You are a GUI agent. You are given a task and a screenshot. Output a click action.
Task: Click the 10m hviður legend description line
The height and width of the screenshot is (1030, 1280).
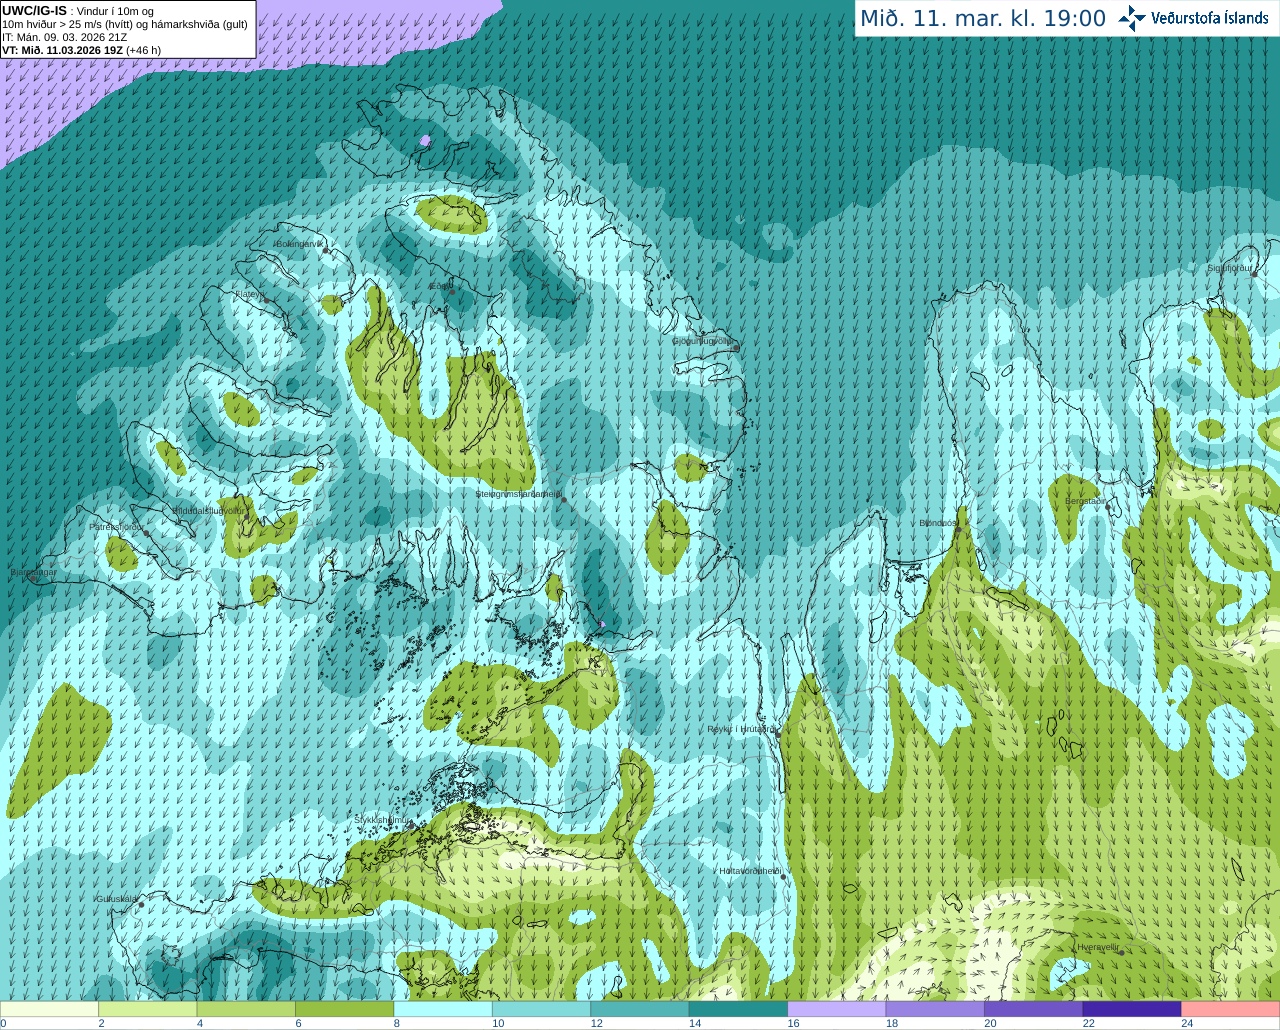125,24
